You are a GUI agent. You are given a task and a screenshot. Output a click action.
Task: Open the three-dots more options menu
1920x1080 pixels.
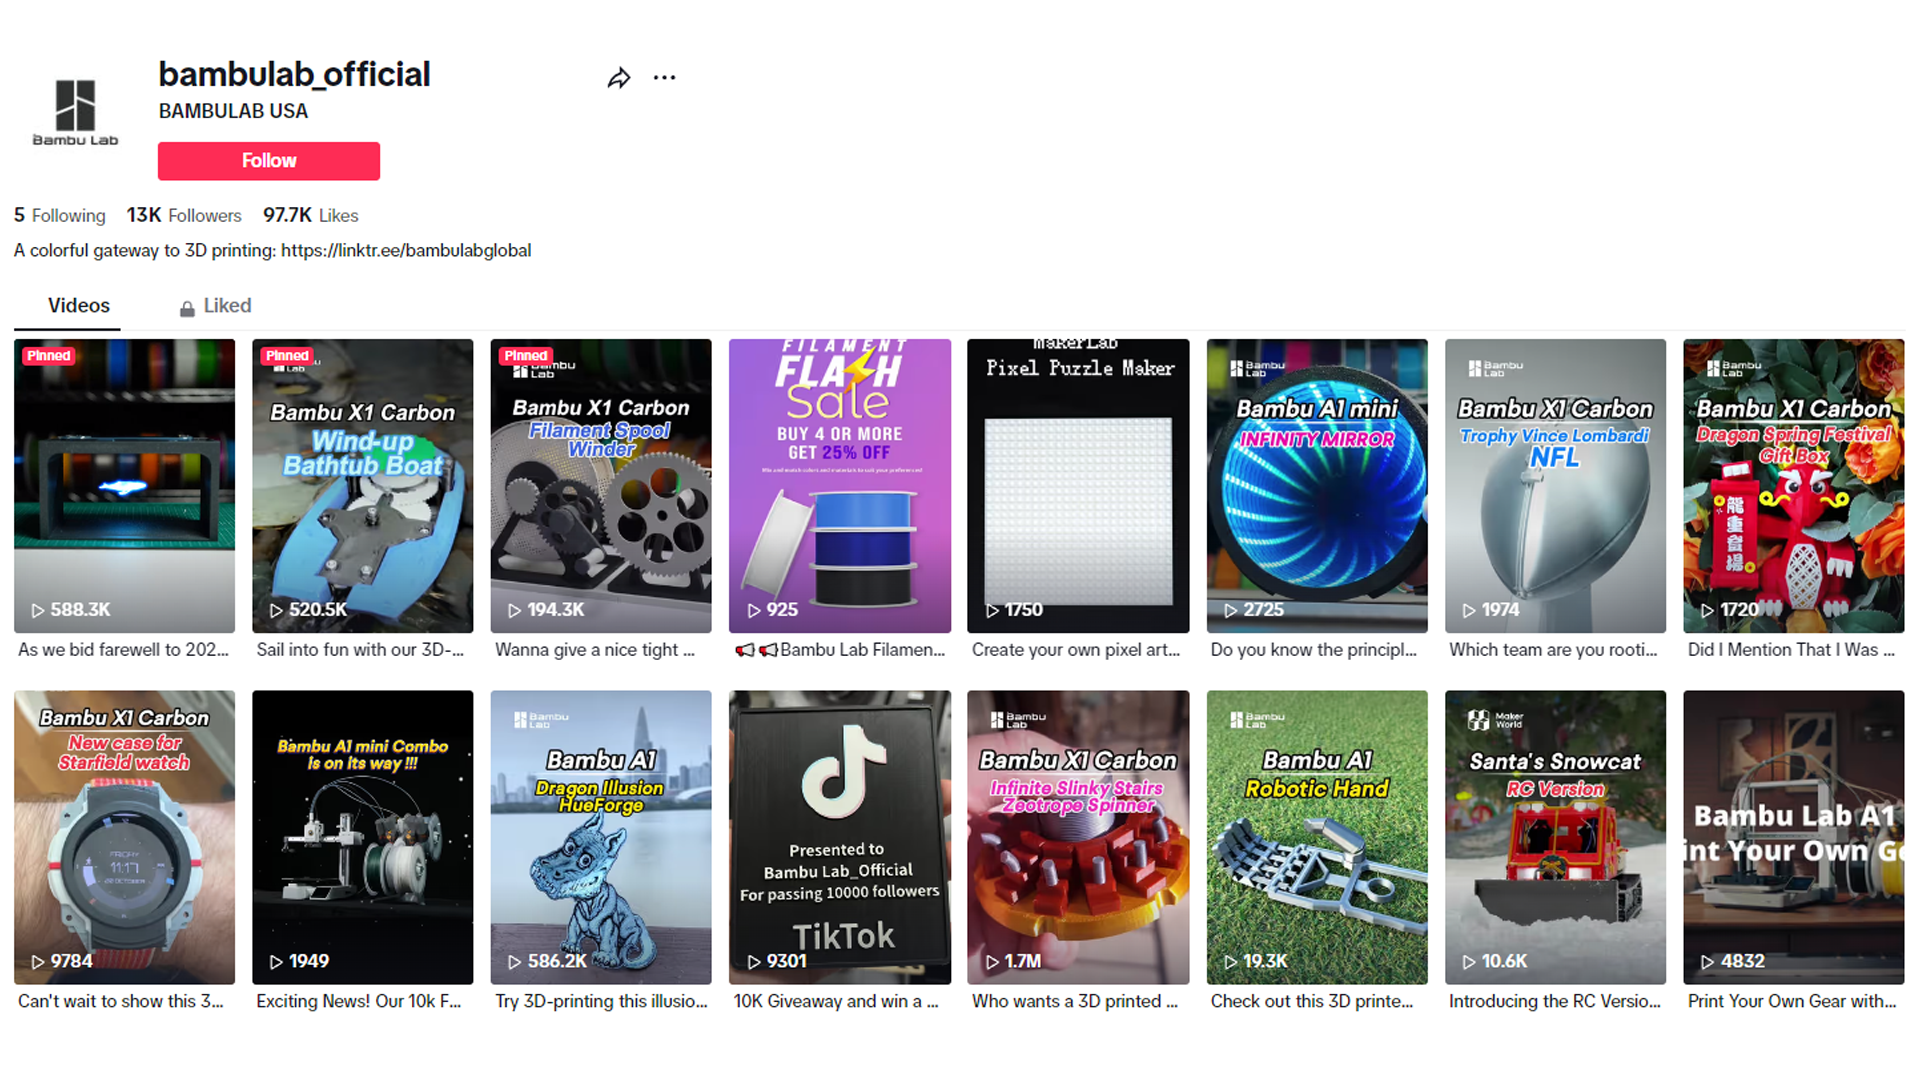click(x=664, y=78)
